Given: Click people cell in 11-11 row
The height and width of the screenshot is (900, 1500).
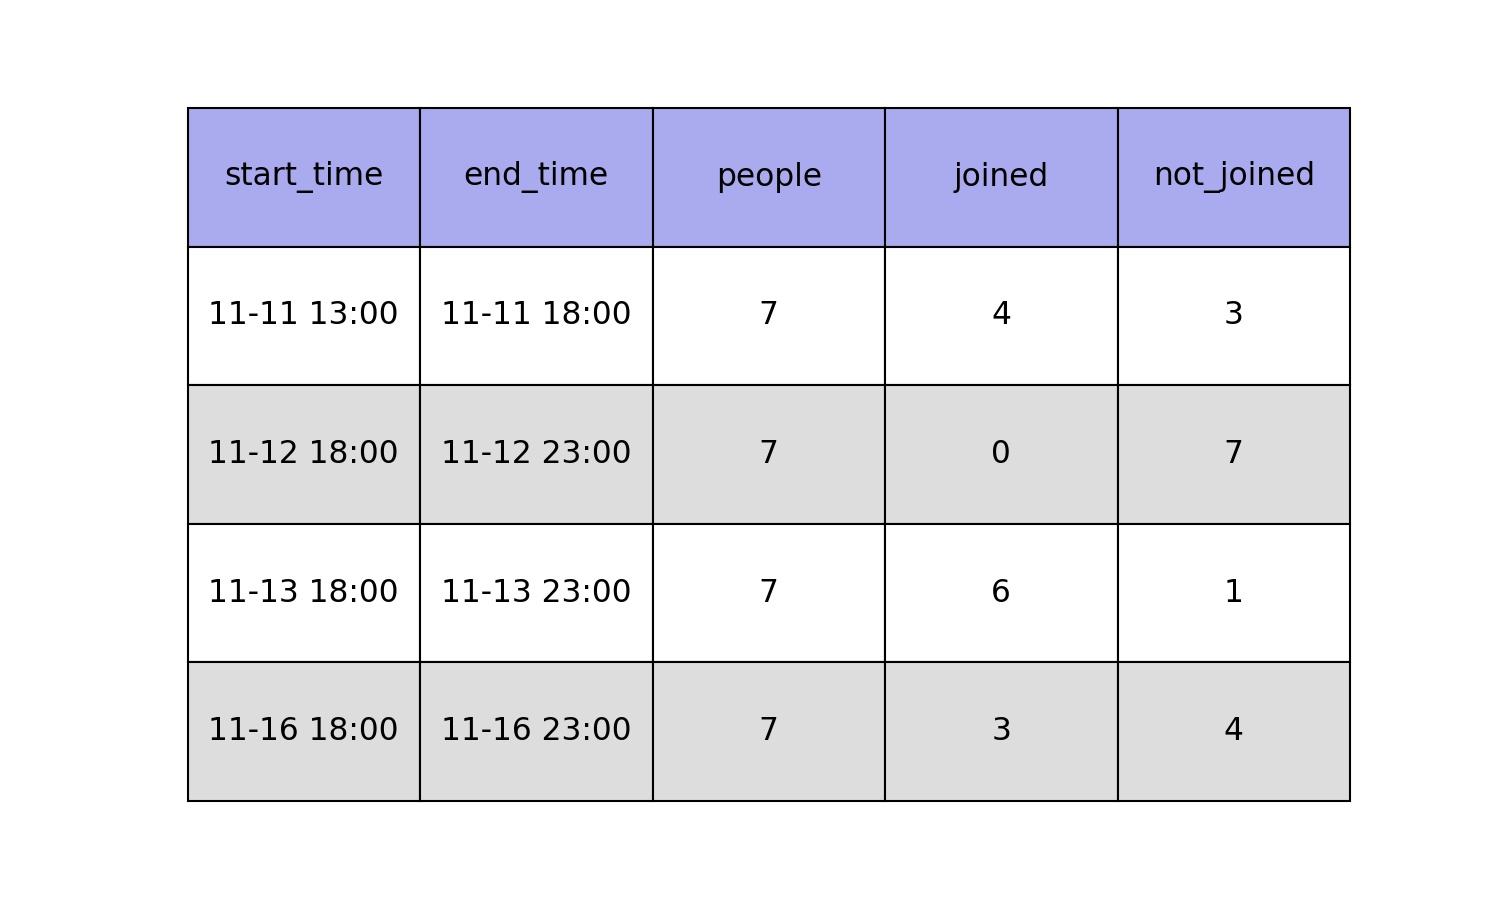Looking at the screenshot, I should tap(769, 316).
